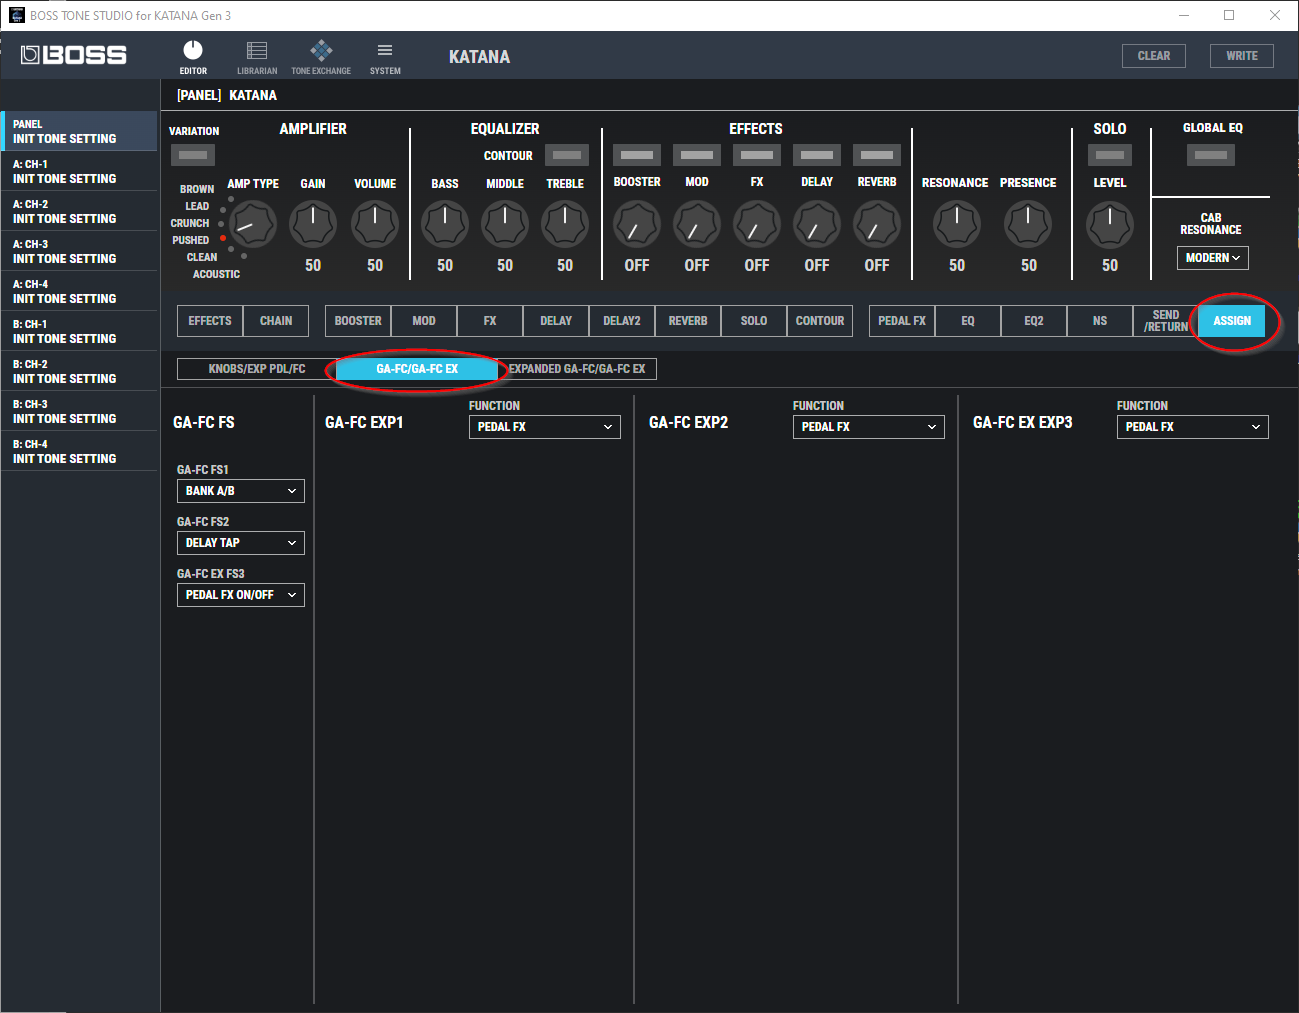Toggle the Delay effect switch
This screenshot has height=1013, width=1299.
point(817,155)
